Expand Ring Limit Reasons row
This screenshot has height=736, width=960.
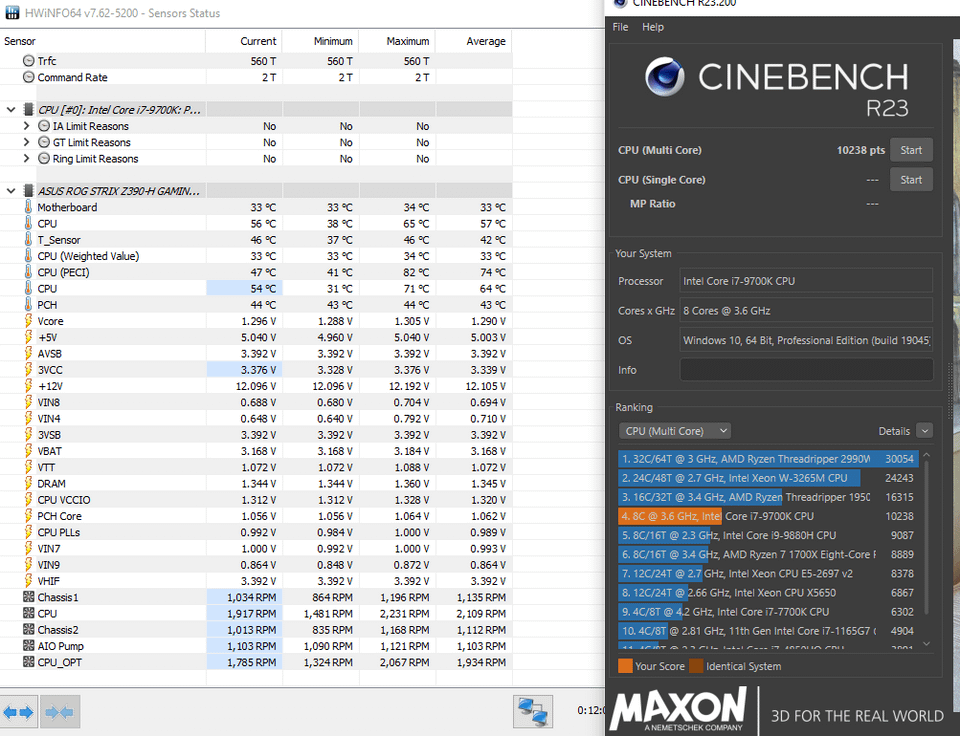pyautogui.click(x=26, y=159)
